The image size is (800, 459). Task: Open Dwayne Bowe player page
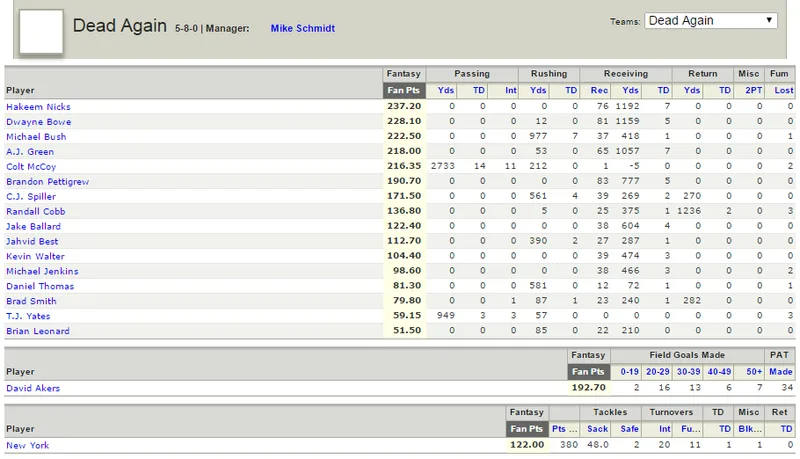[x=39, y=122]
